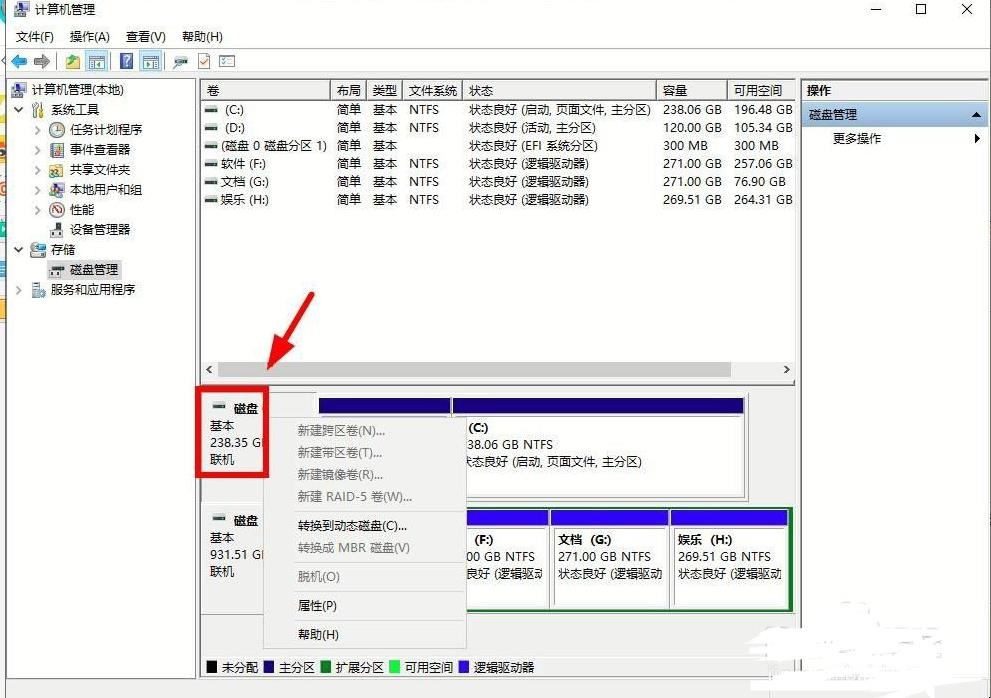Expand the 事件查看器 node chevron

(x=37, y=150)
